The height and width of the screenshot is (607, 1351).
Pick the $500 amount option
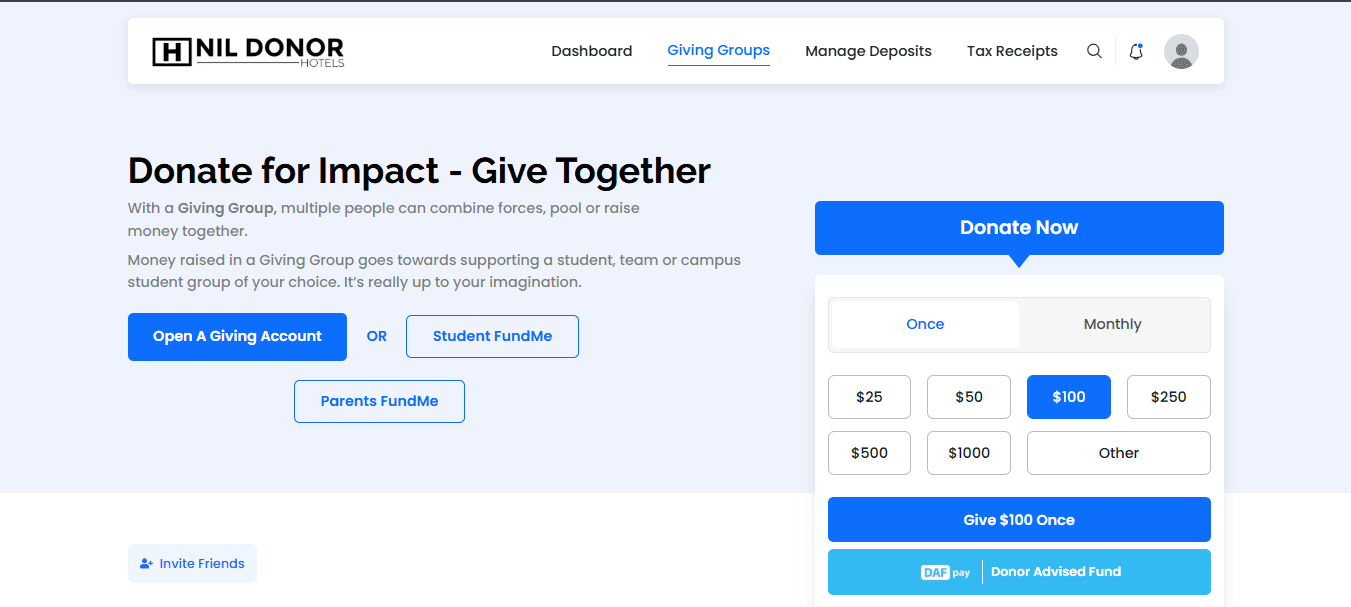coord(869,453)
